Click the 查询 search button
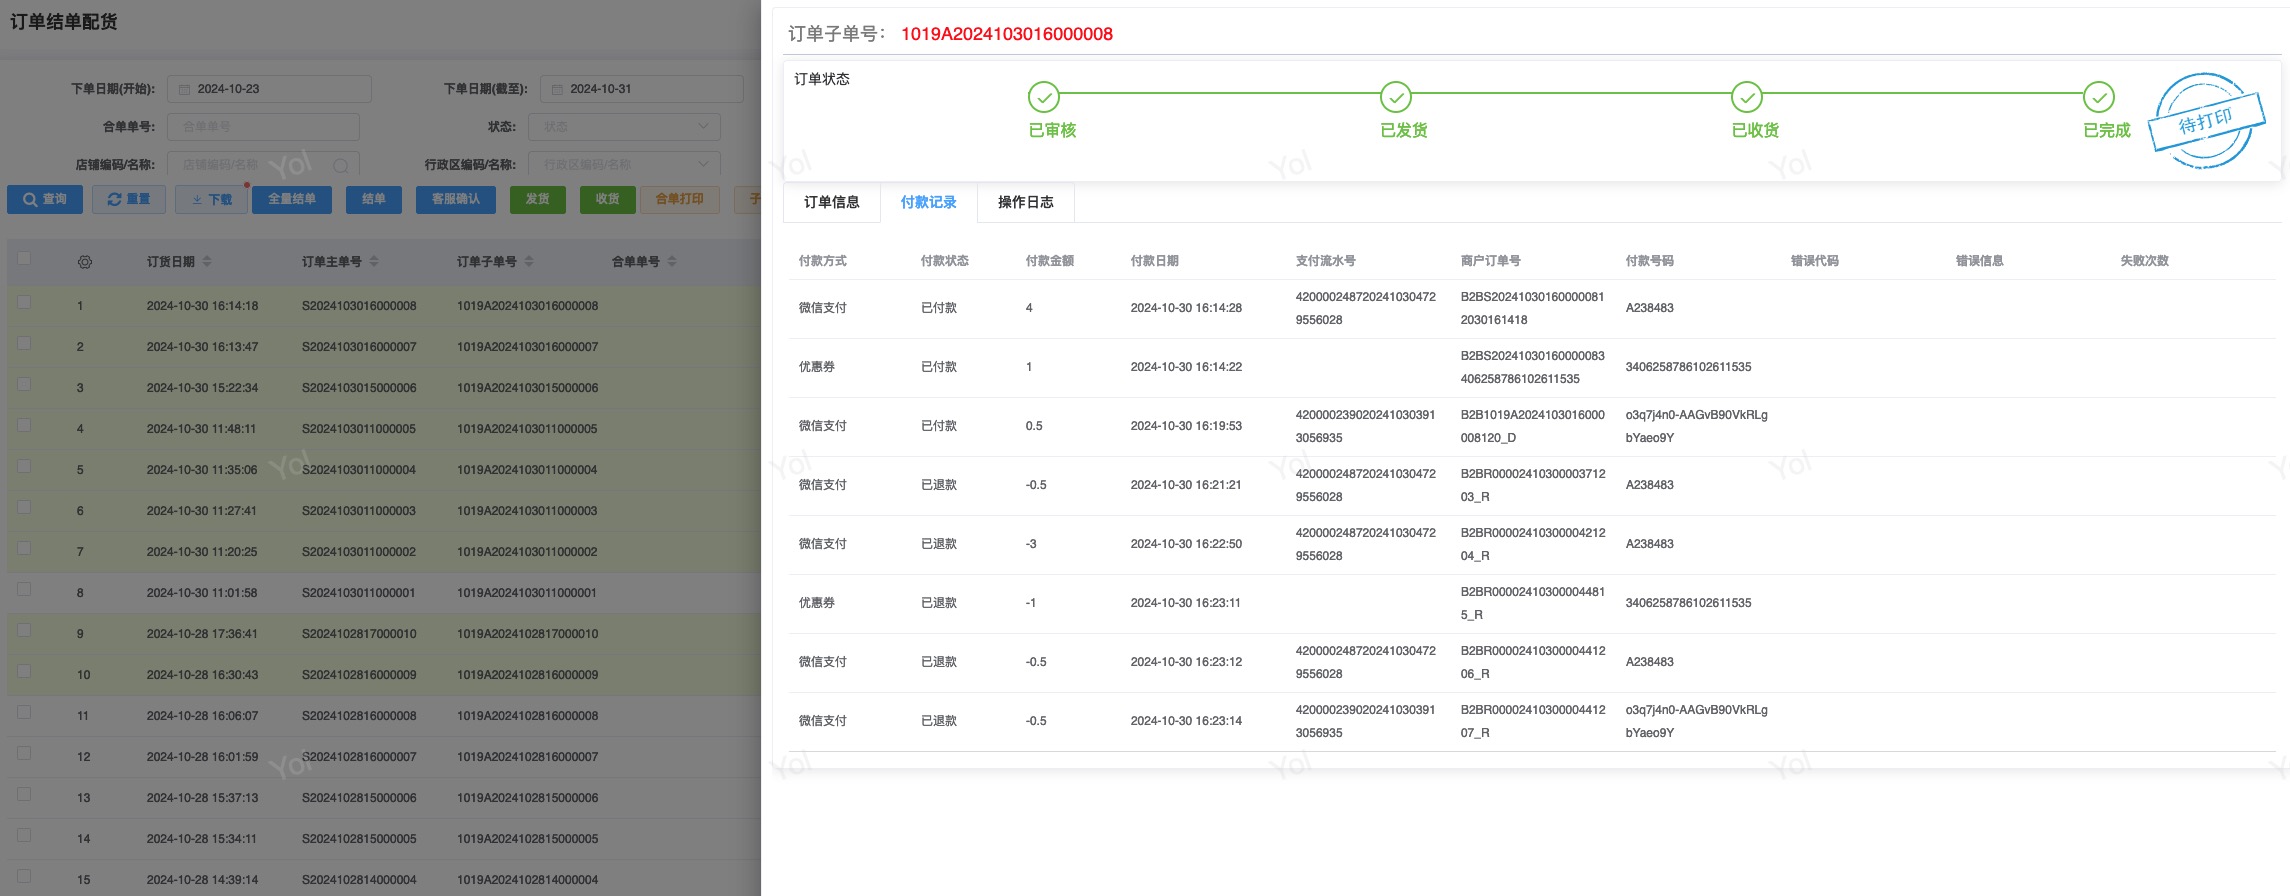Image resolution: width=2290 pixels, height=896 pixels. point(45,199)
